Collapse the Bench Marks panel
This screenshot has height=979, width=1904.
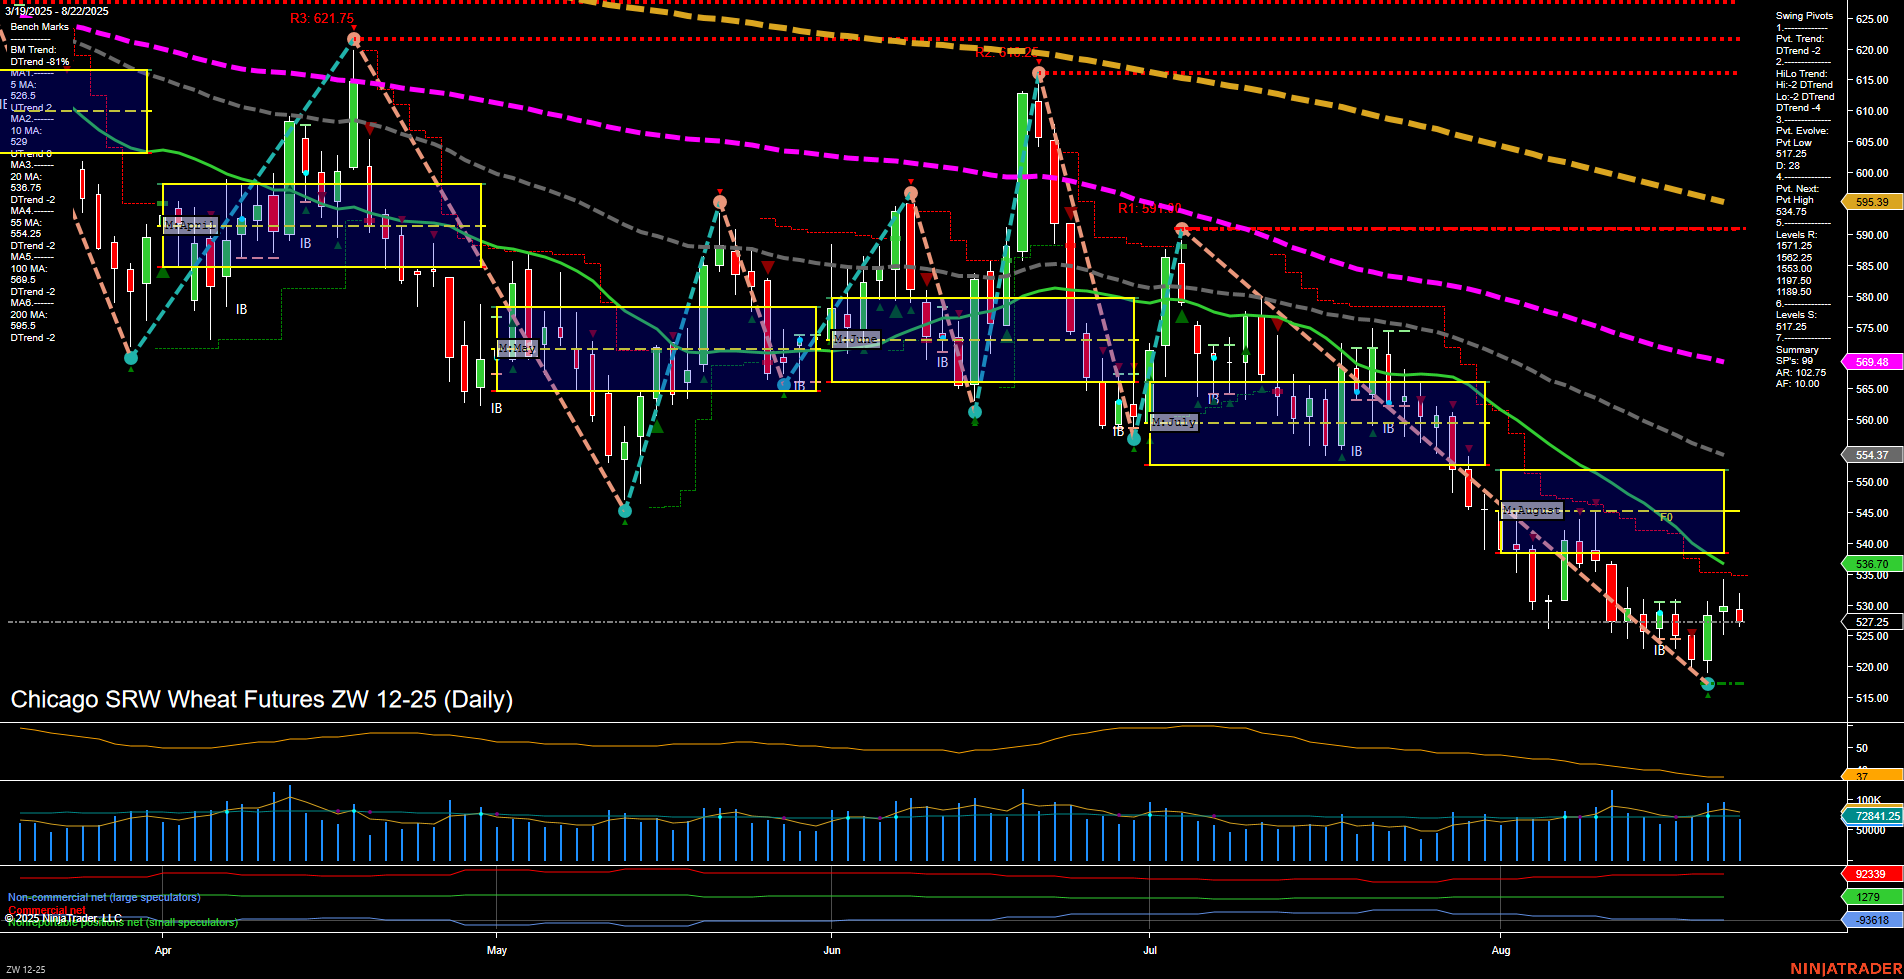tap(38, 26)
